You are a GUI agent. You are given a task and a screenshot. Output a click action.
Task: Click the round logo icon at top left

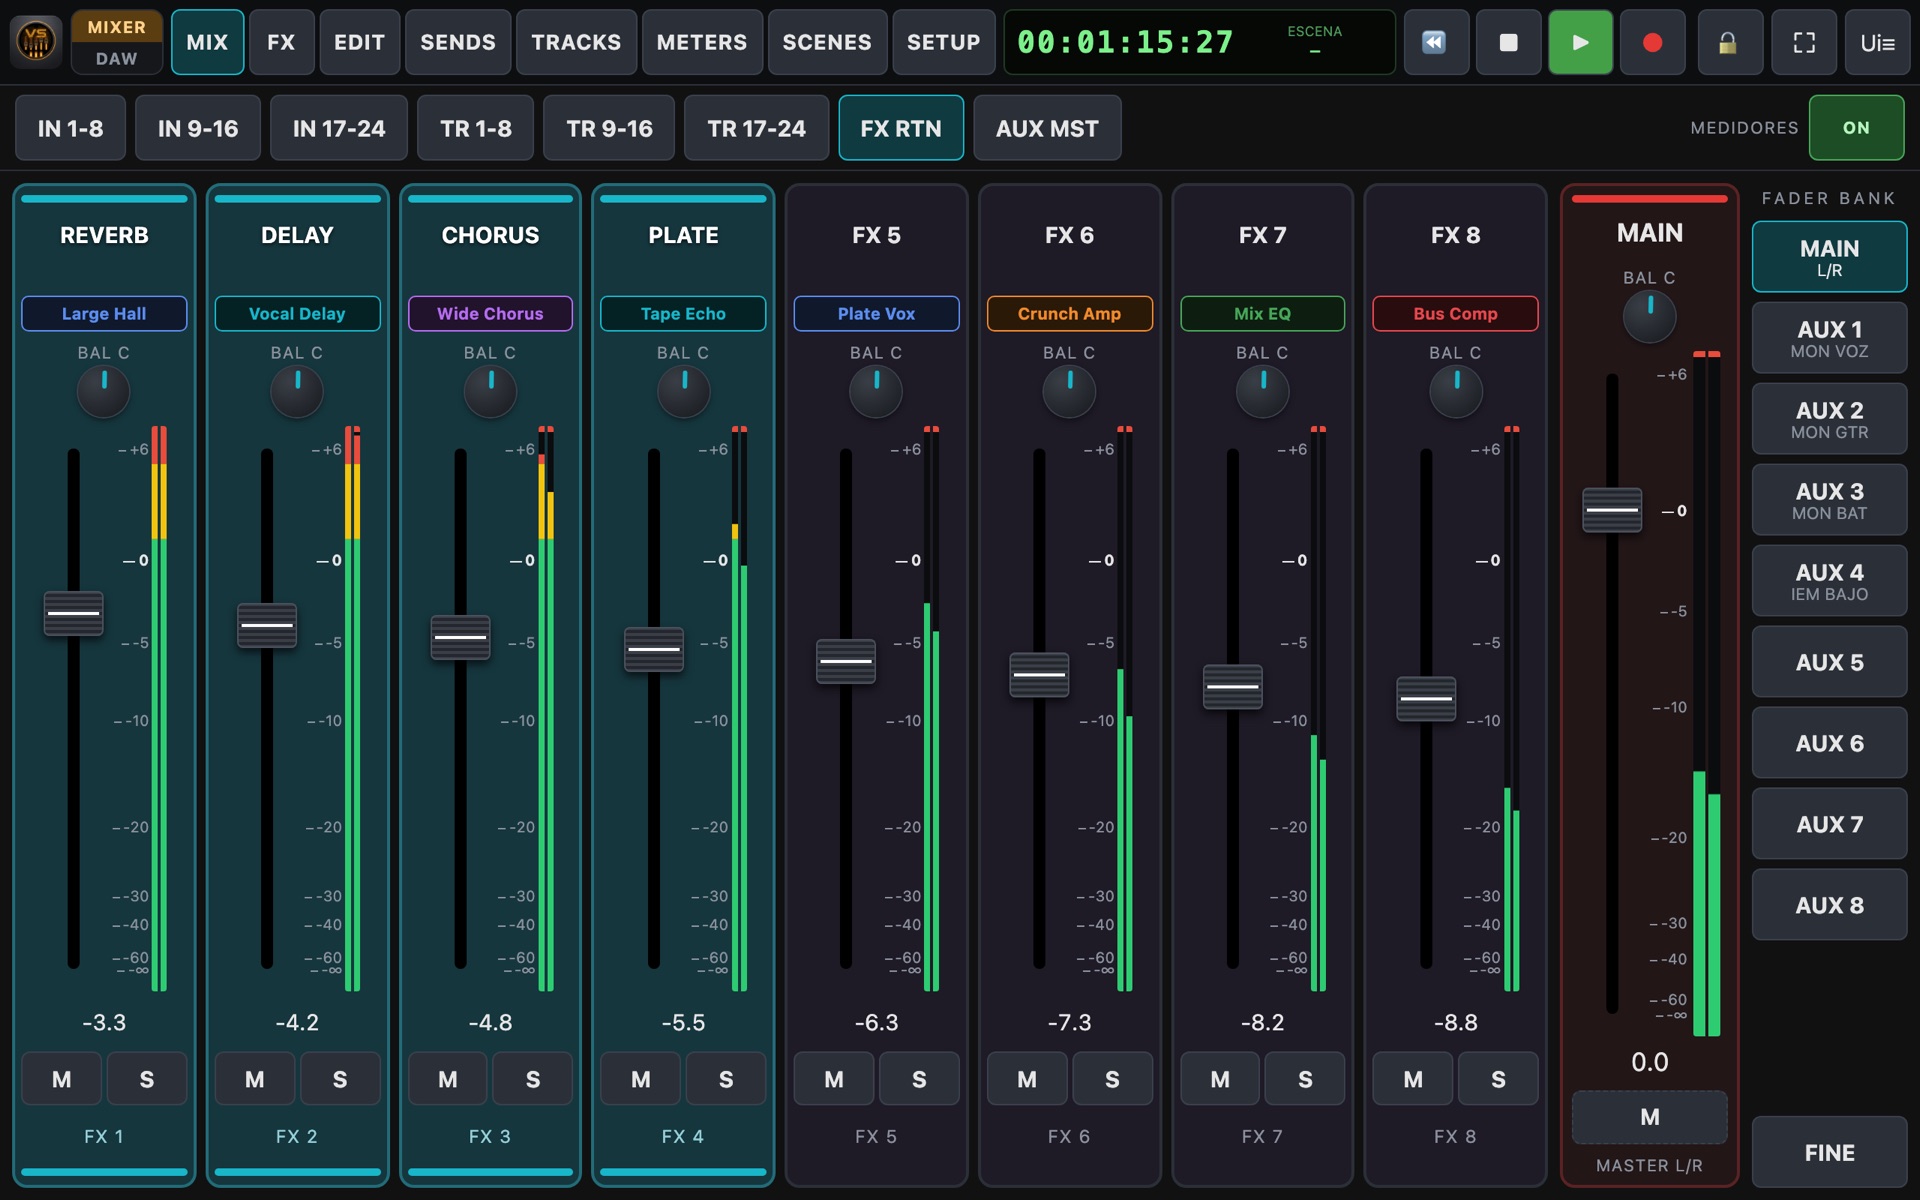(36, 42)
